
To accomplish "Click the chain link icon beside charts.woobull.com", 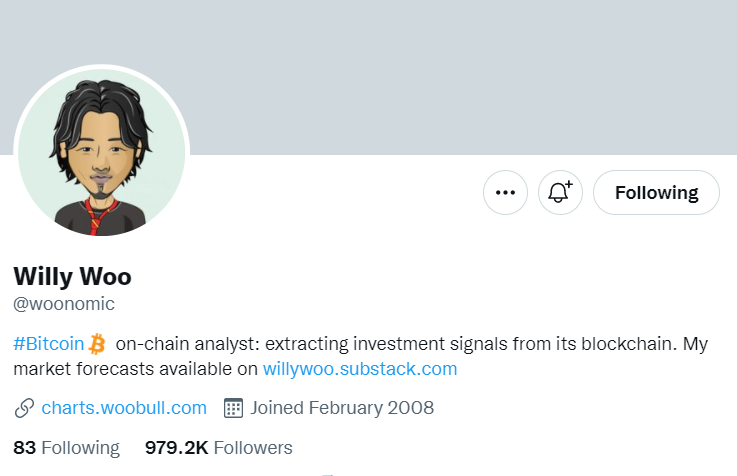I will (x=25, y=408).
